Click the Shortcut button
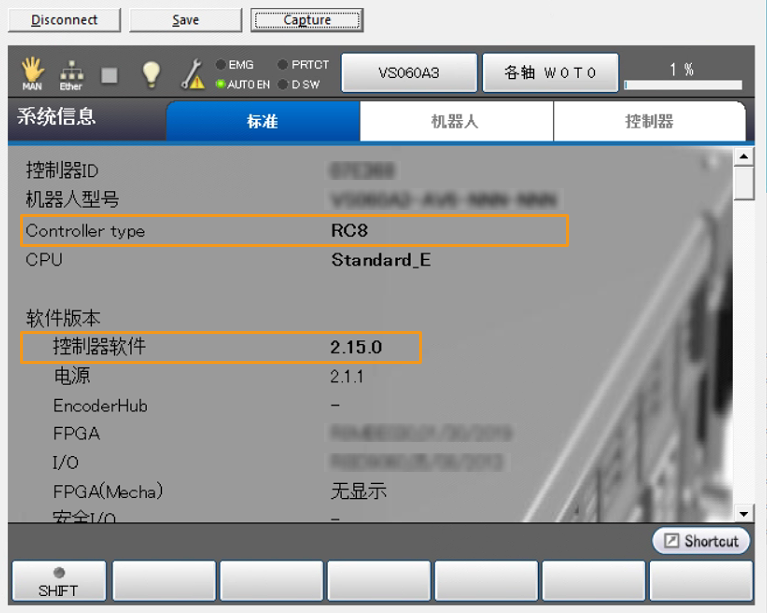 click(x=701, y=541)
